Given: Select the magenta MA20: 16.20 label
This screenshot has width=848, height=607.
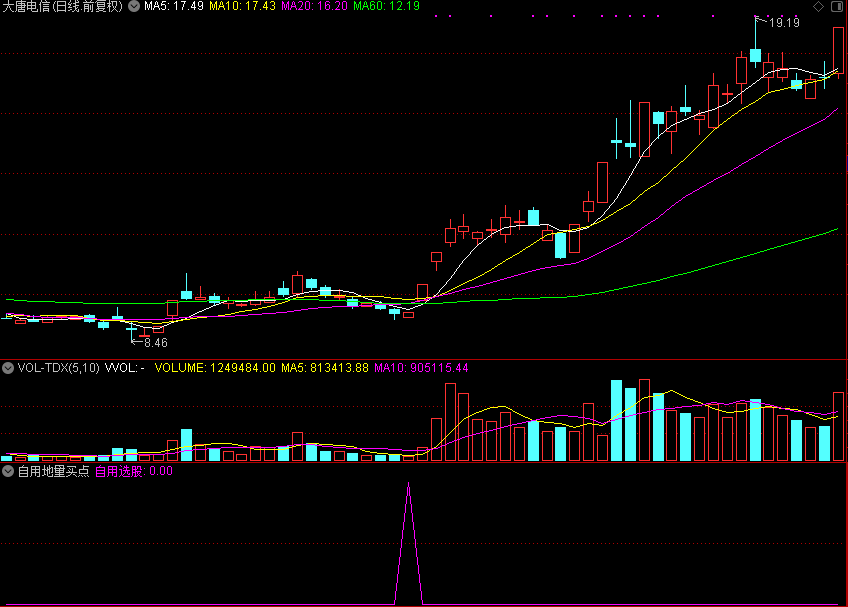Looking at the screenshot, I should 315,7.
